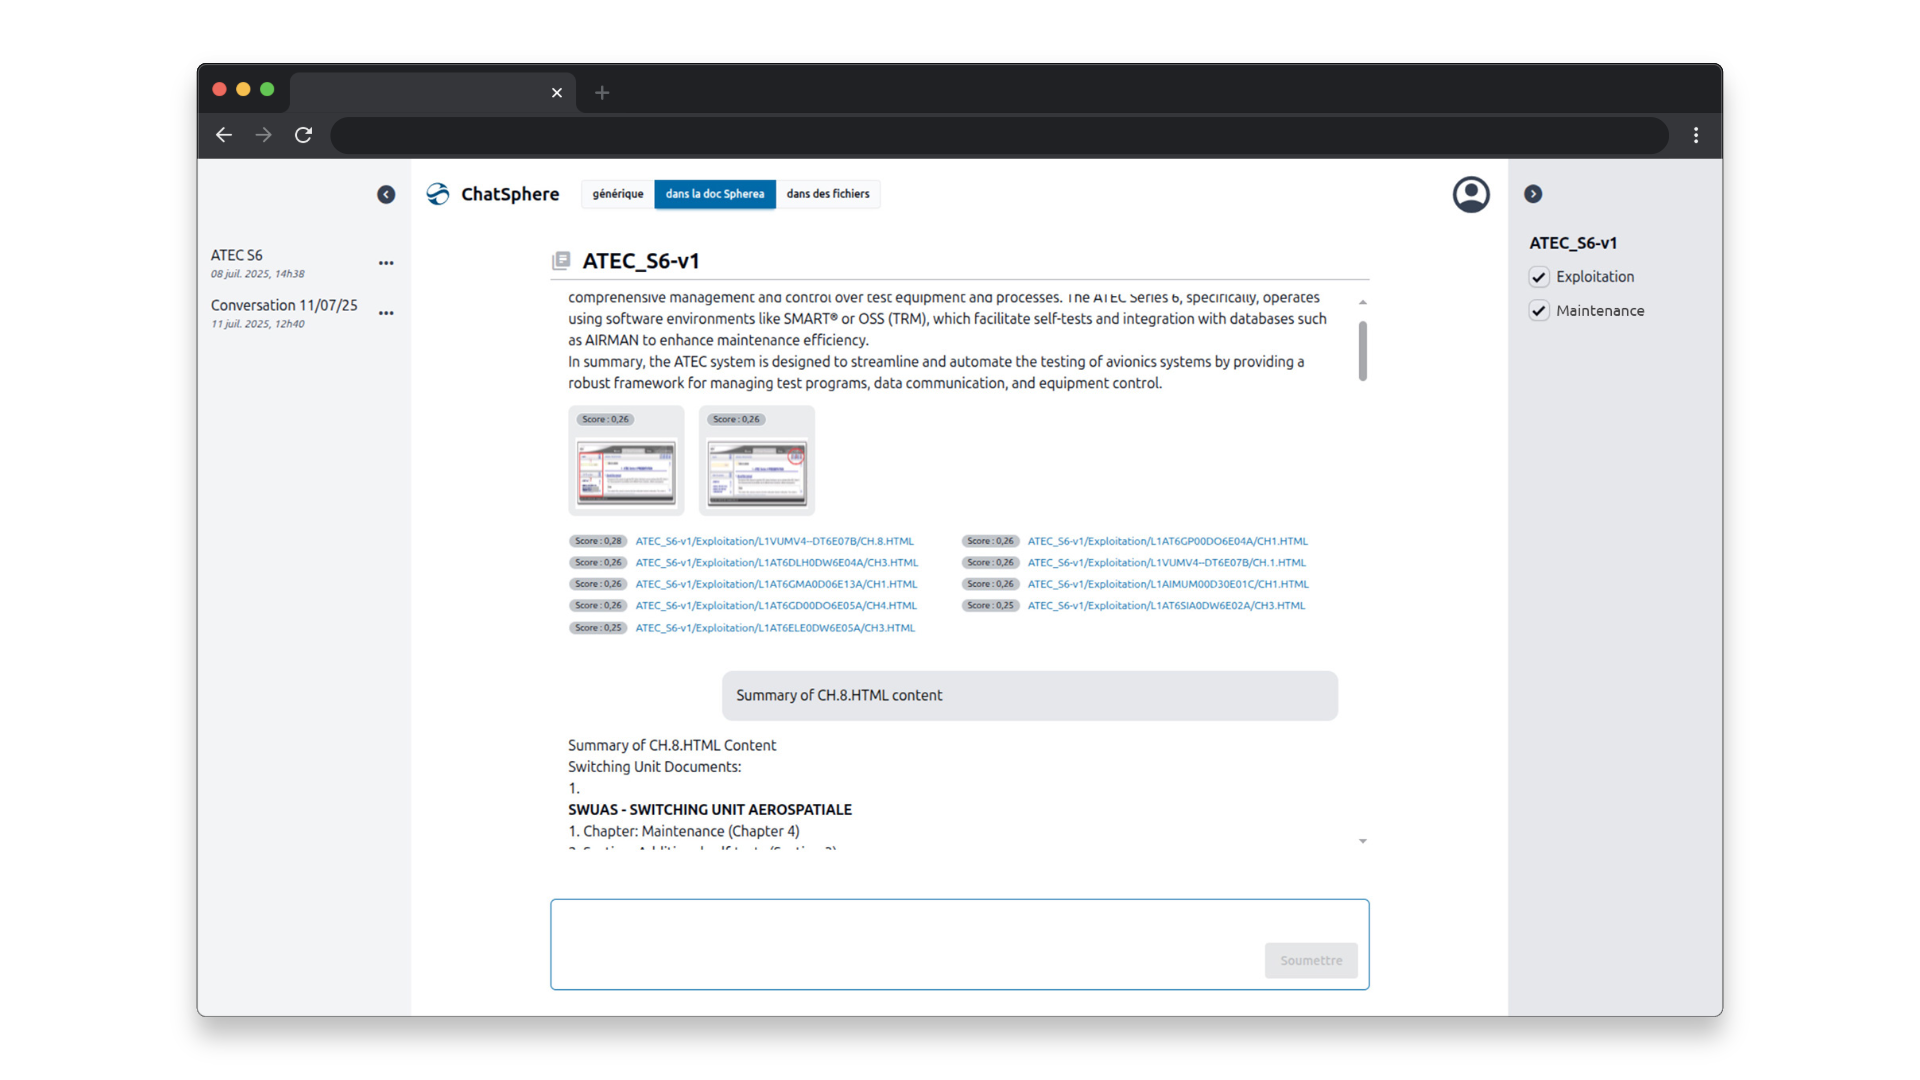1920x1080 pixels.
Task: Go back in browser history
Action: point(224,135)
